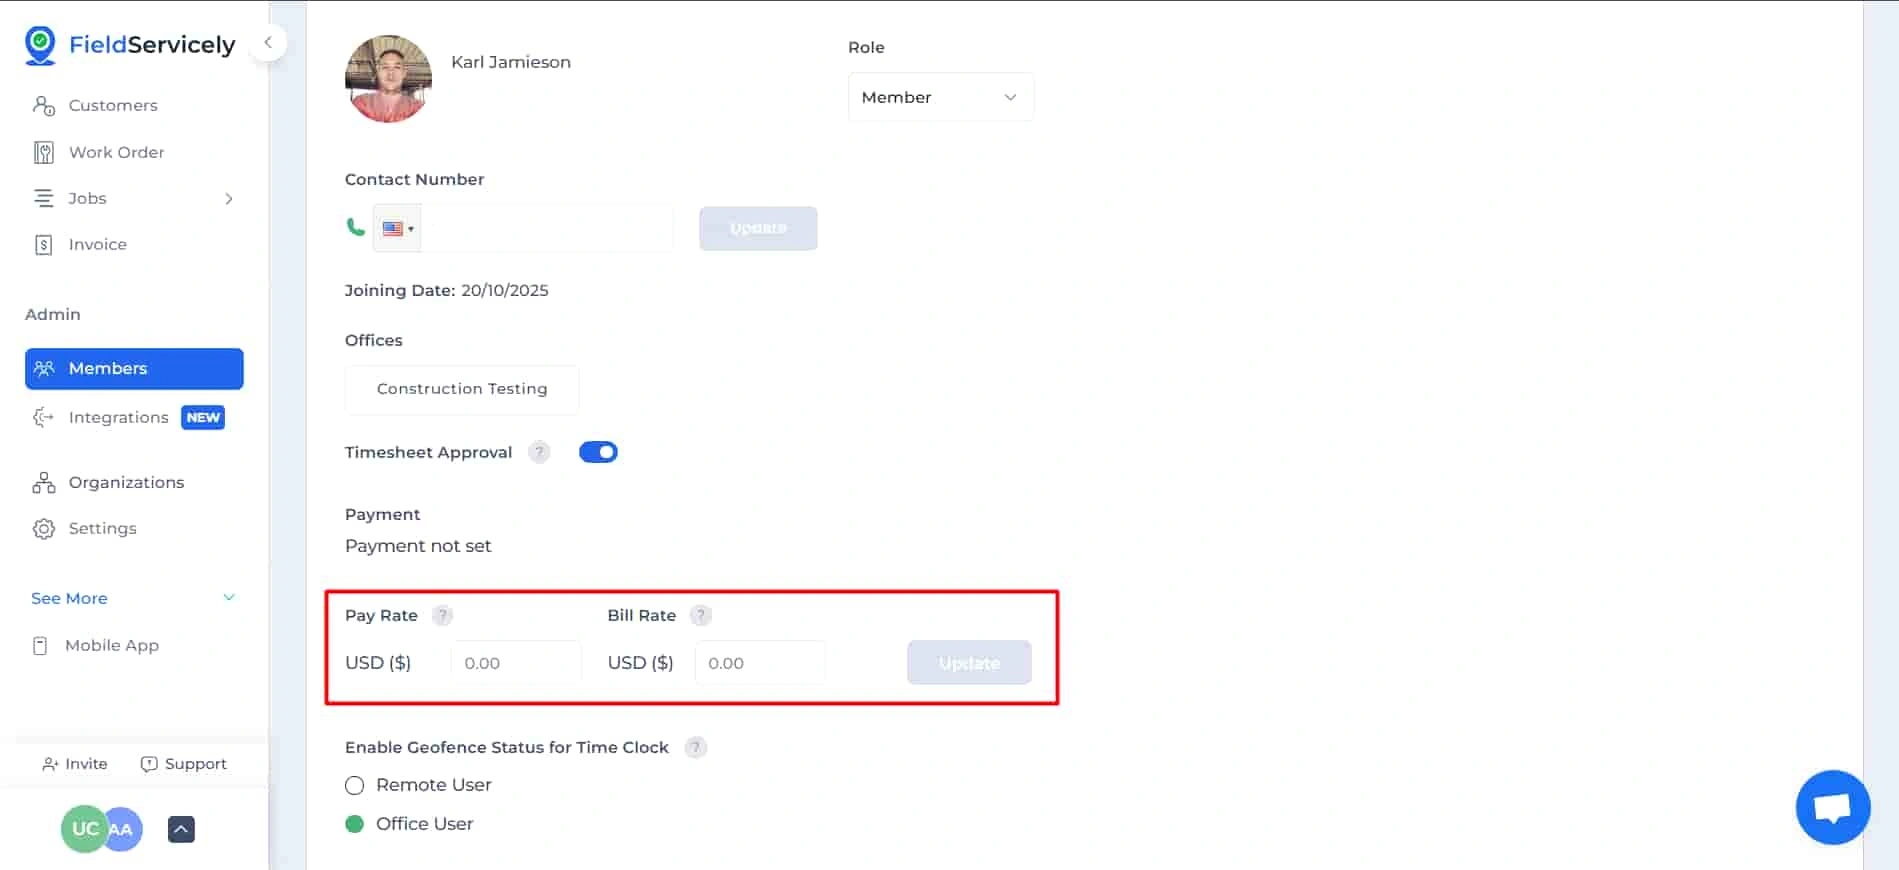Click the Integrations sidebar icon
This screenshot has height=870, width=1899.
(43, 418)
